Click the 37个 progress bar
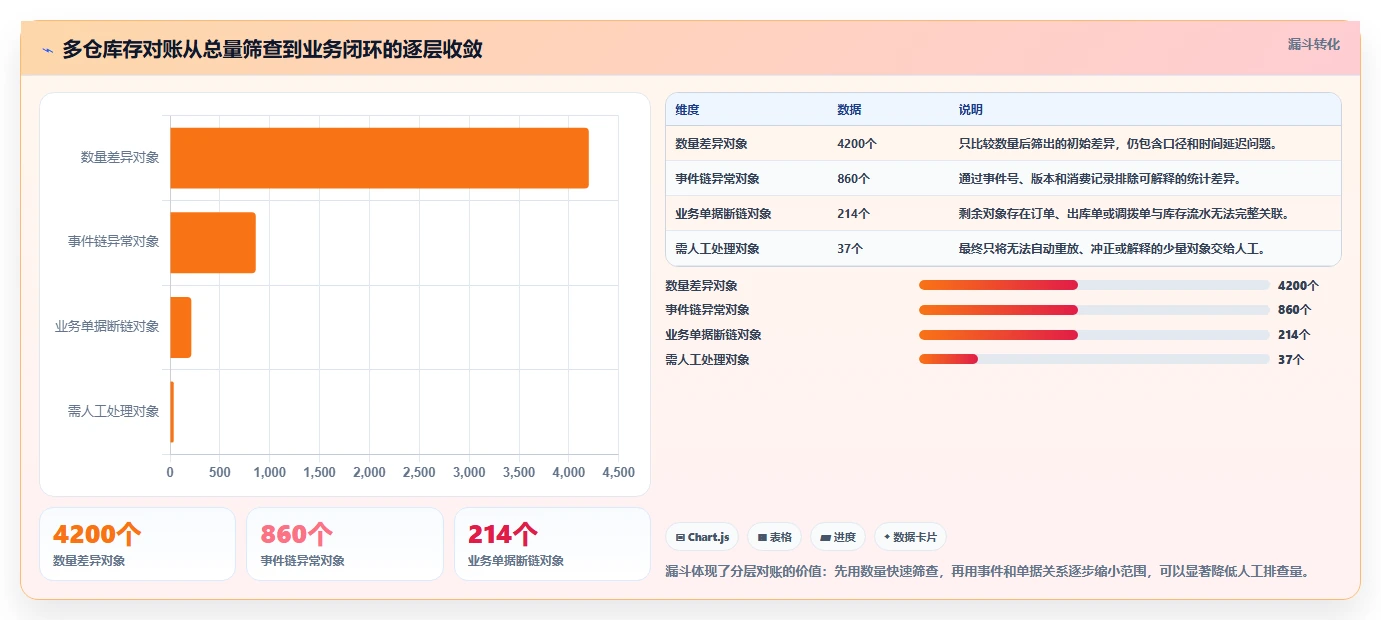The width and height of the screenshot is (1381, 620). 1094,359
